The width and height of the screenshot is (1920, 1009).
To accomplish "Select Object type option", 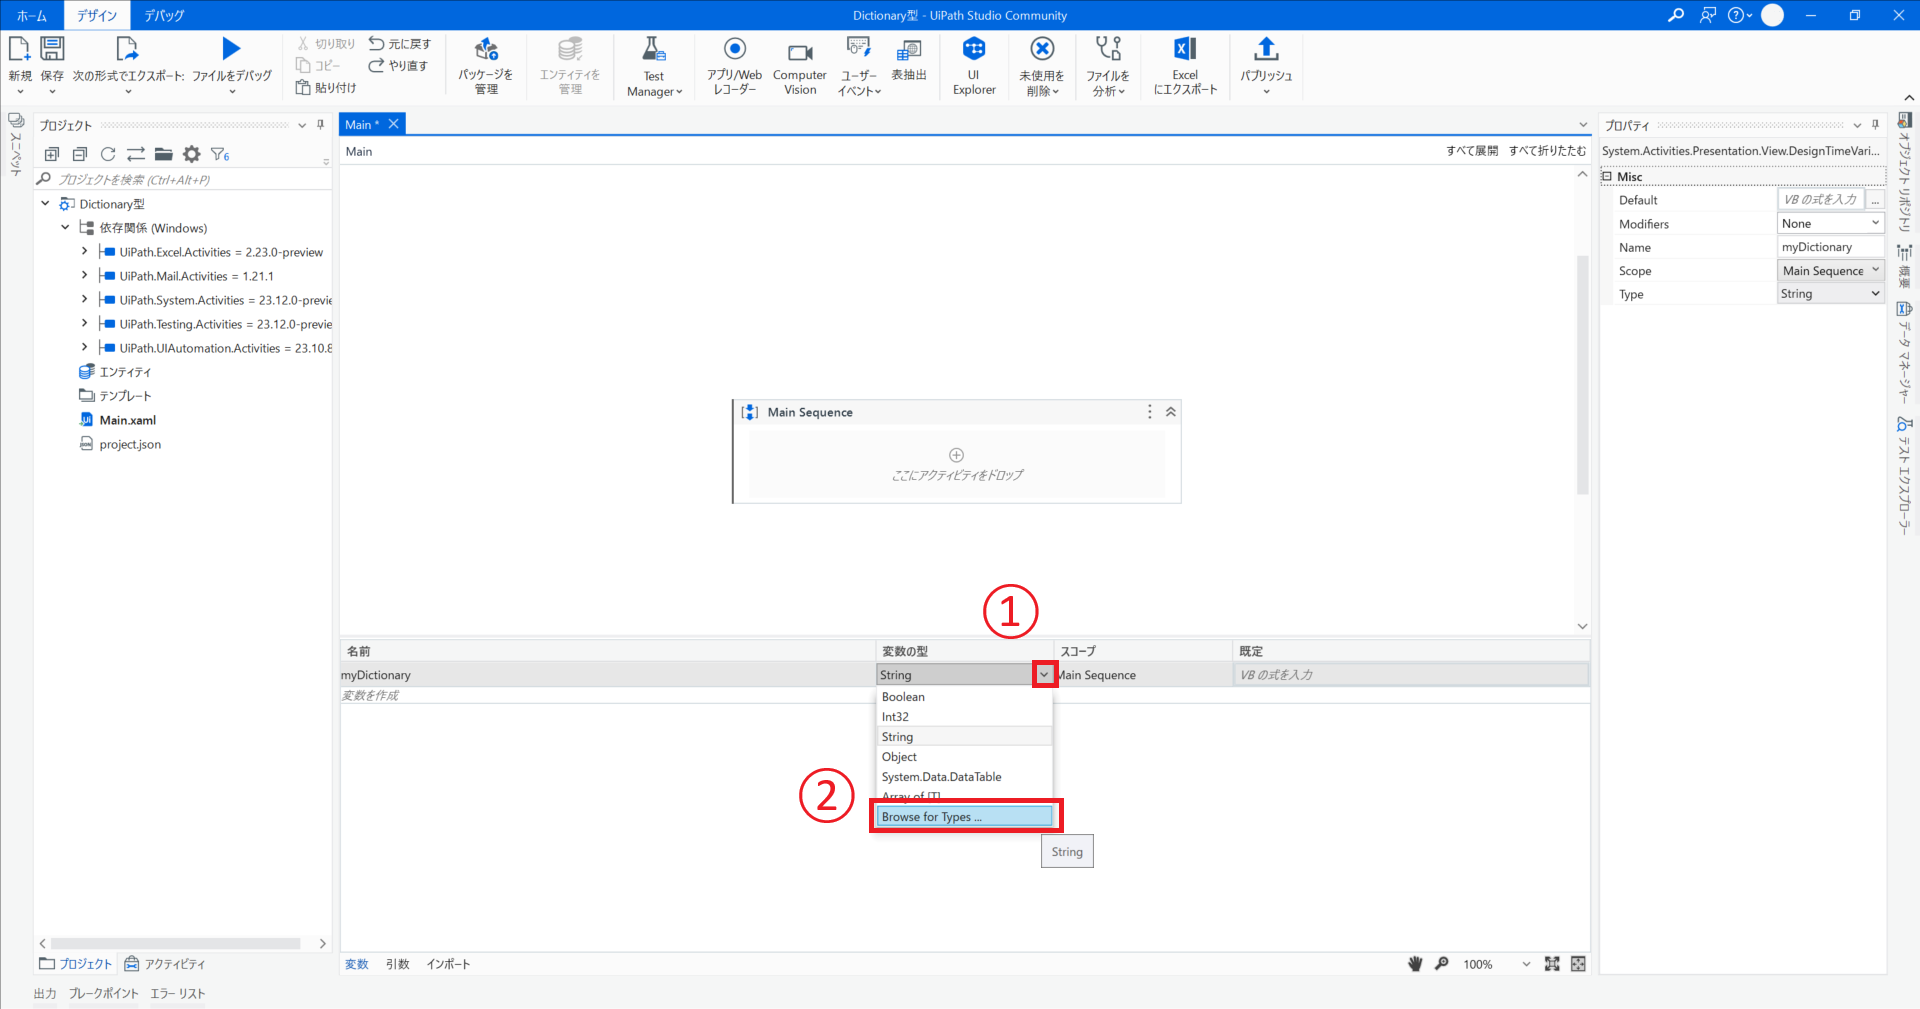I will [965, 757].
